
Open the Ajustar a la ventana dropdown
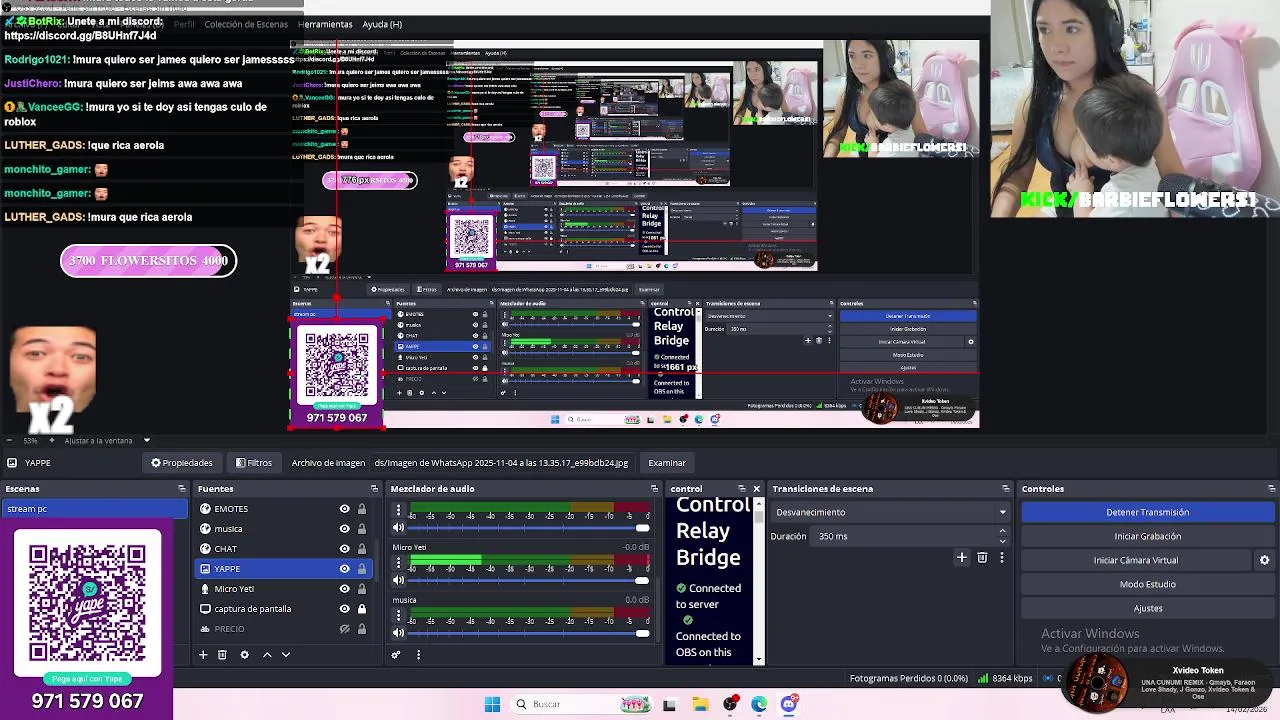[108, 440]
